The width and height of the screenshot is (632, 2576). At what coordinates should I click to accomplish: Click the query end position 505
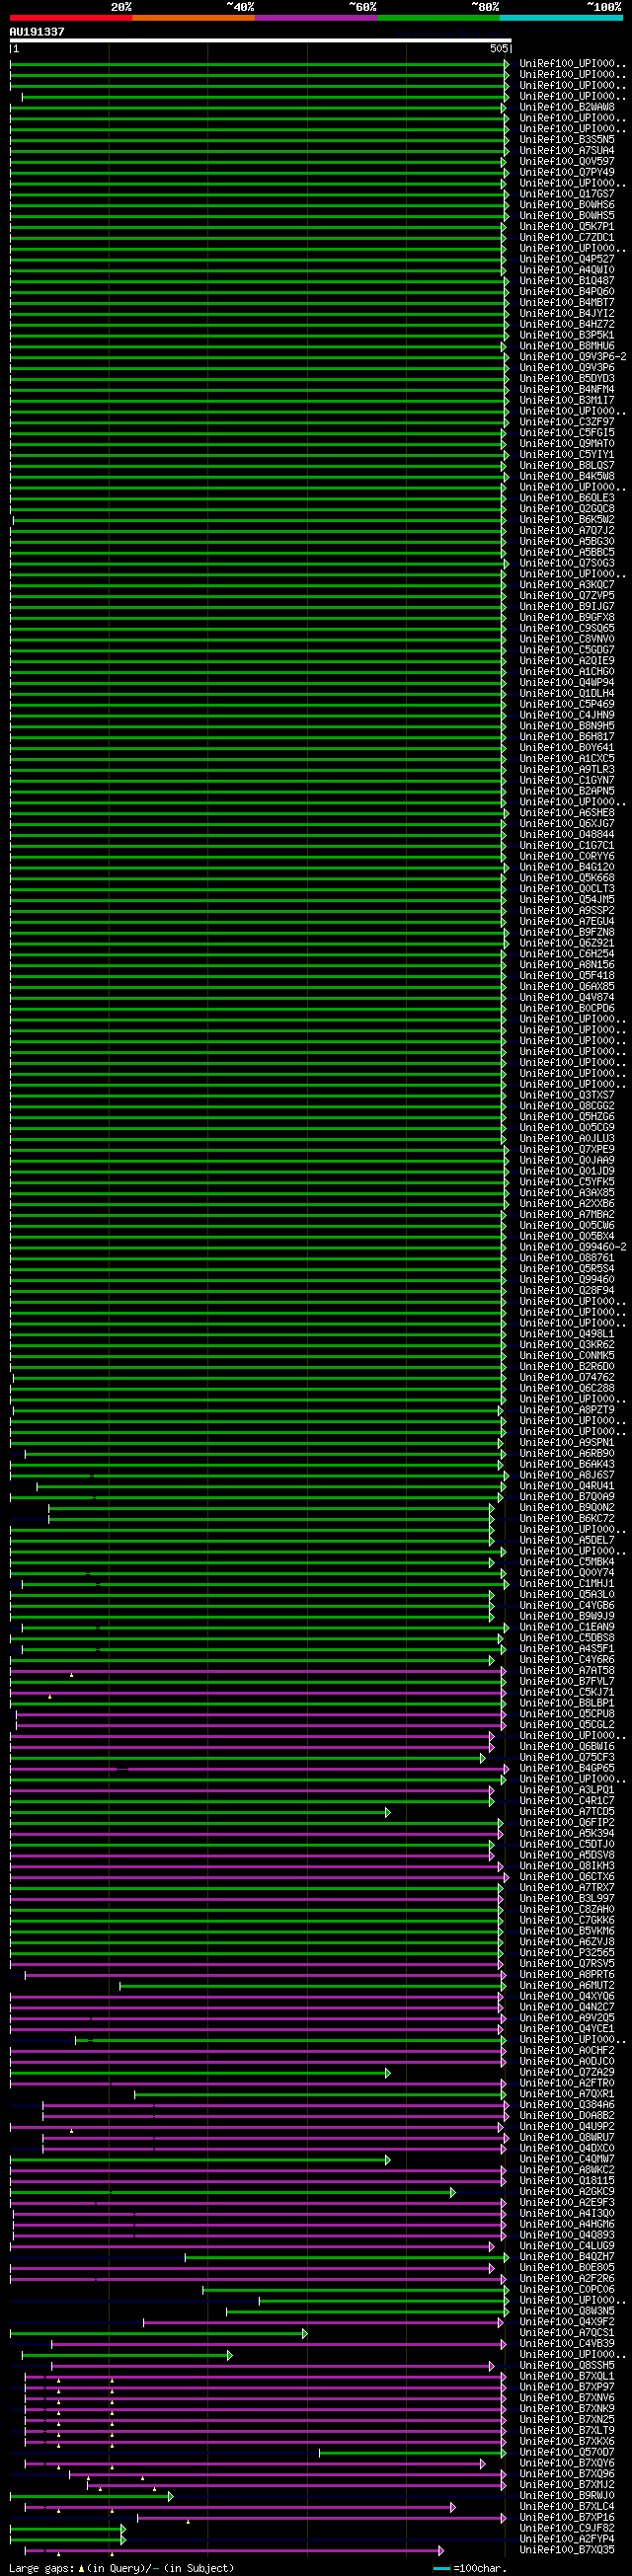(499, 48)
